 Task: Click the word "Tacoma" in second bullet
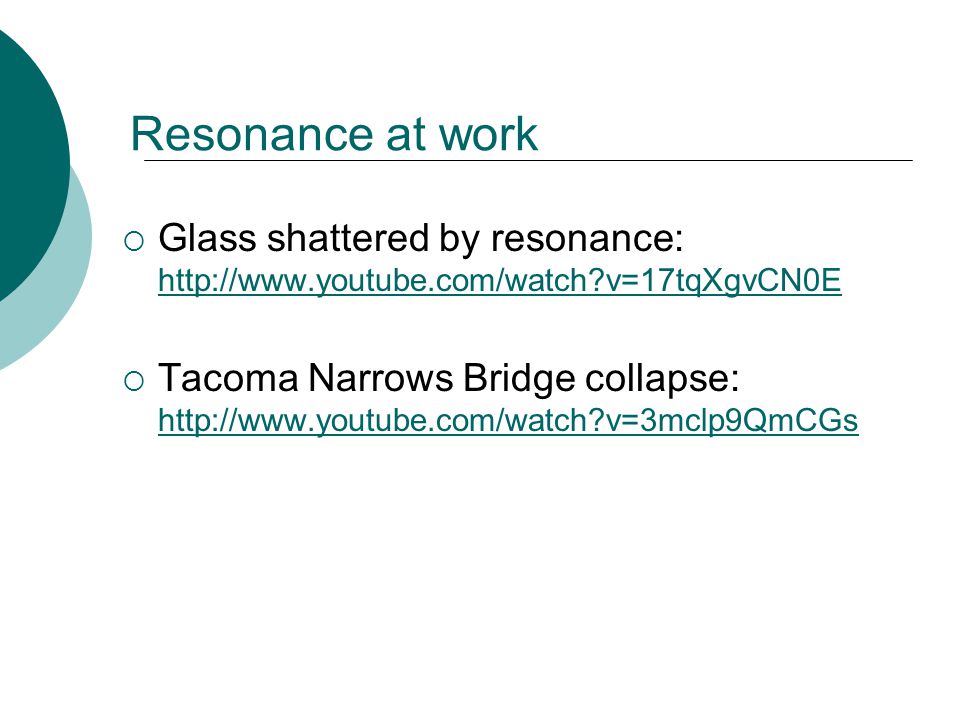pyautogui.click(x=228, y=378)
